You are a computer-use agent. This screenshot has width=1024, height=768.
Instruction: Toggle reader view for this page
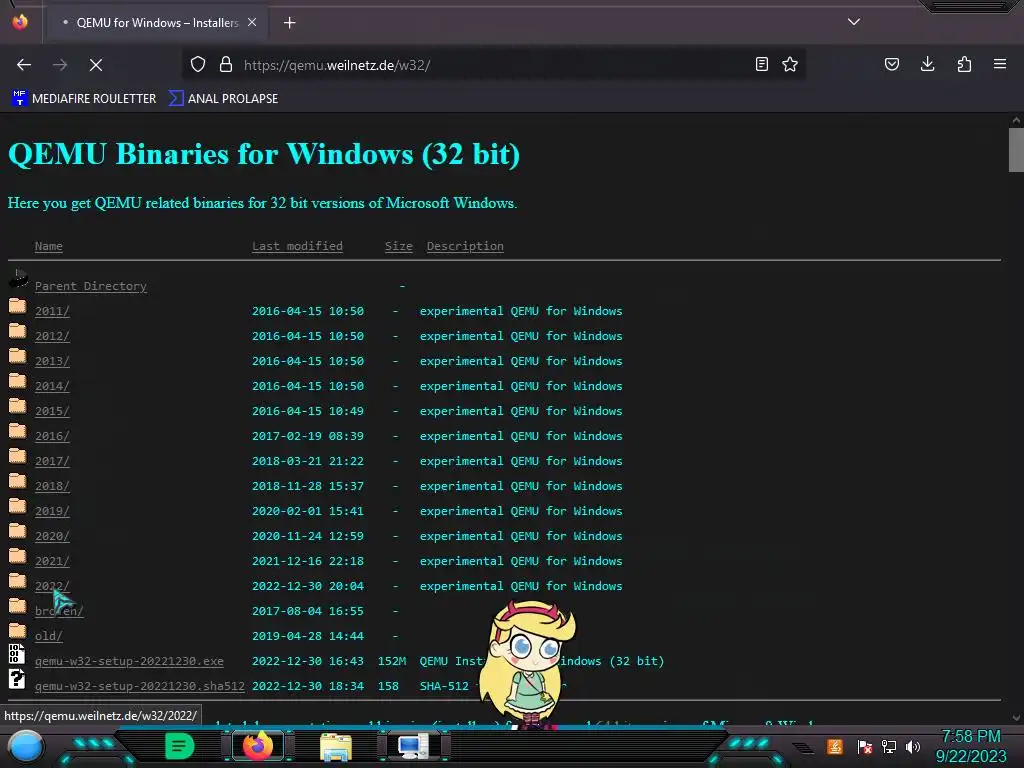click(x=761, y=65)
